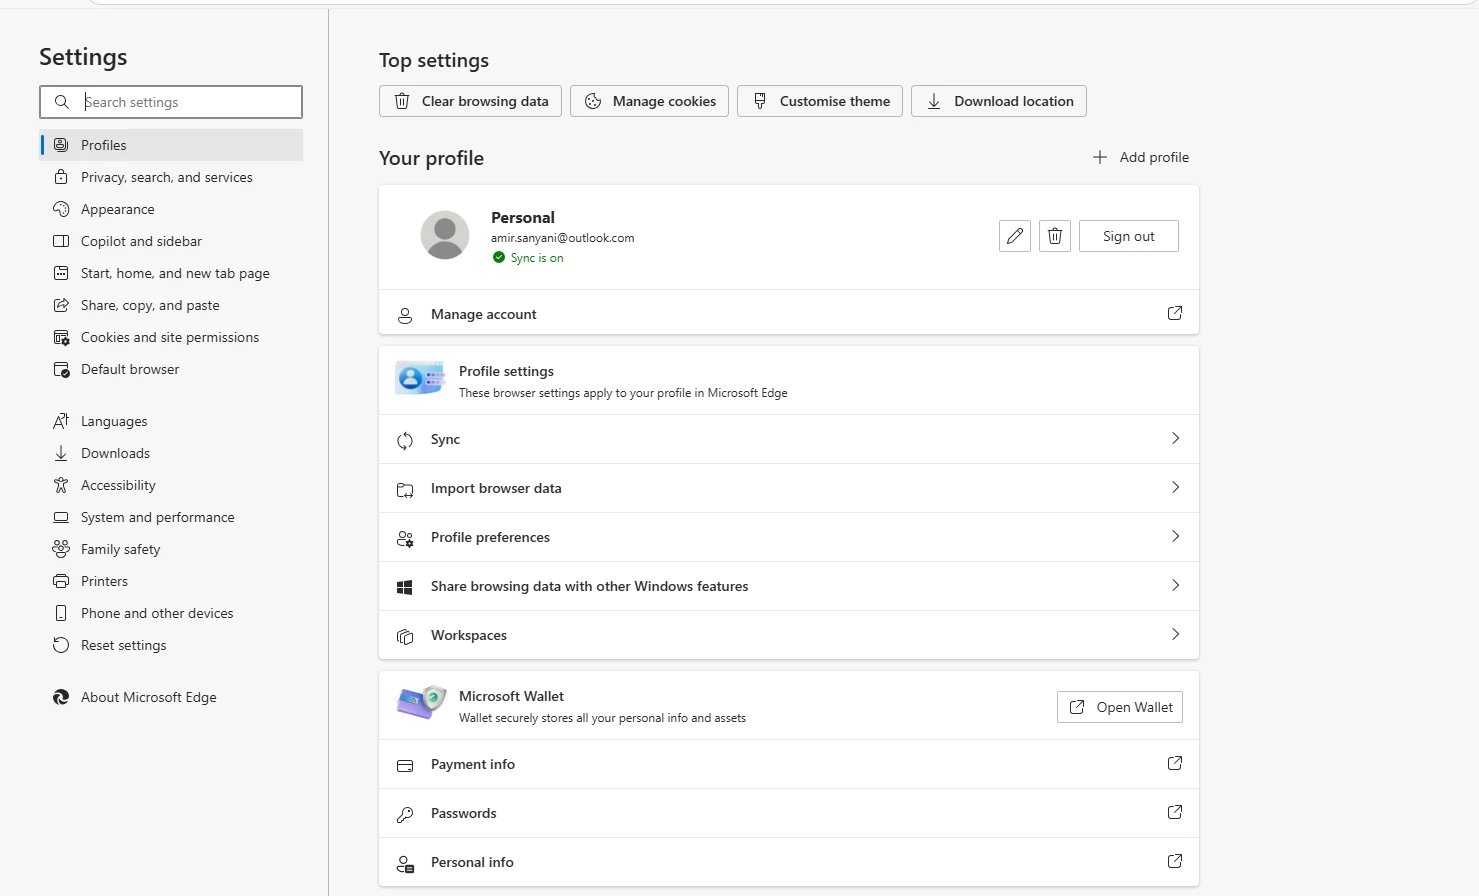The image size is (1479, 896).
Task: Open Start, home, and new tab page
Action: click(x=171, y=273)
